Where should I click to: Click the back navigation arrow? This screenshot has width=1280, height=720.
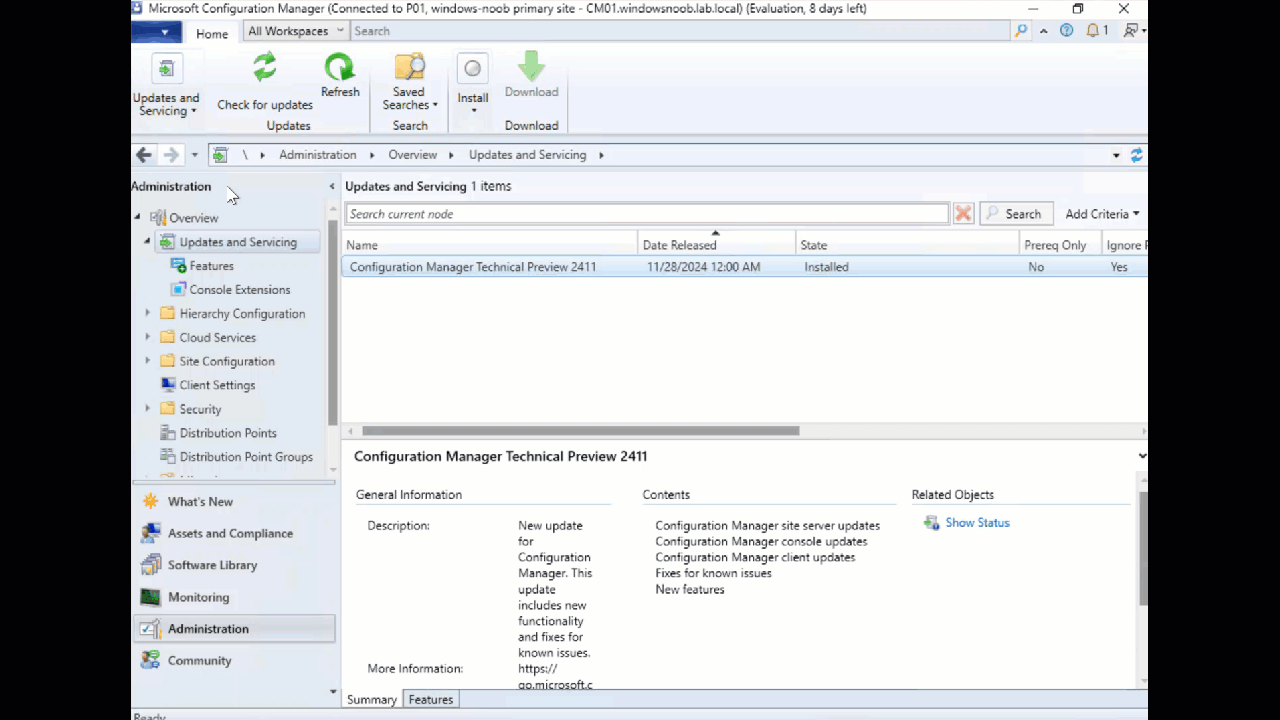pos(144,155)
